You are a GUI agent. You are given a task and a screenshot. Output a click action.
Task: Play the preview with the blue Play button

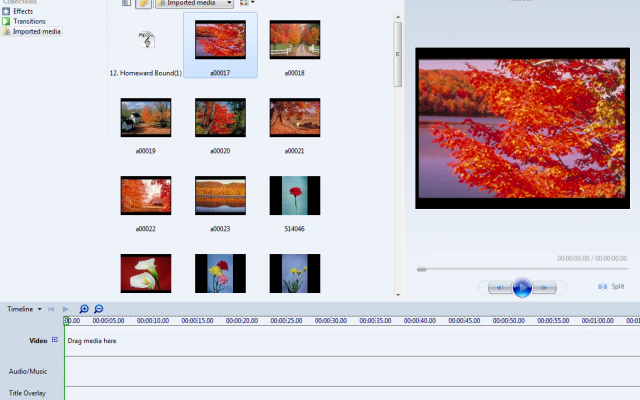point(522,288)
